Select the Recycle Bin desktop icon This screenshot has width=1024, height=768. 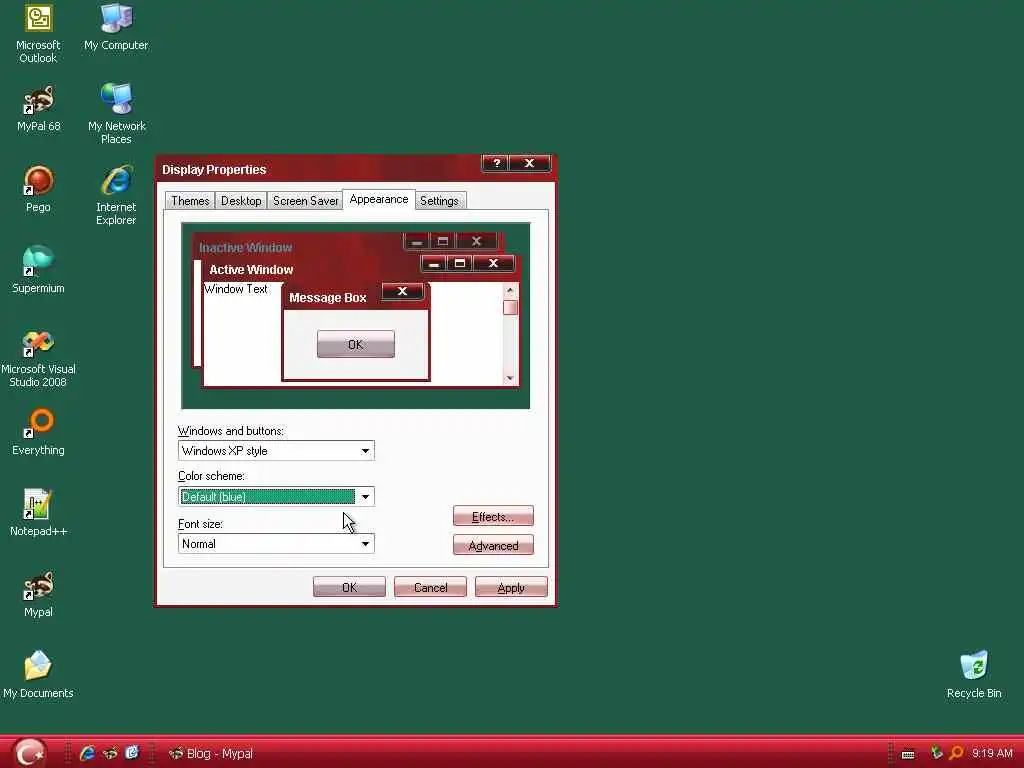pos(974,675)
